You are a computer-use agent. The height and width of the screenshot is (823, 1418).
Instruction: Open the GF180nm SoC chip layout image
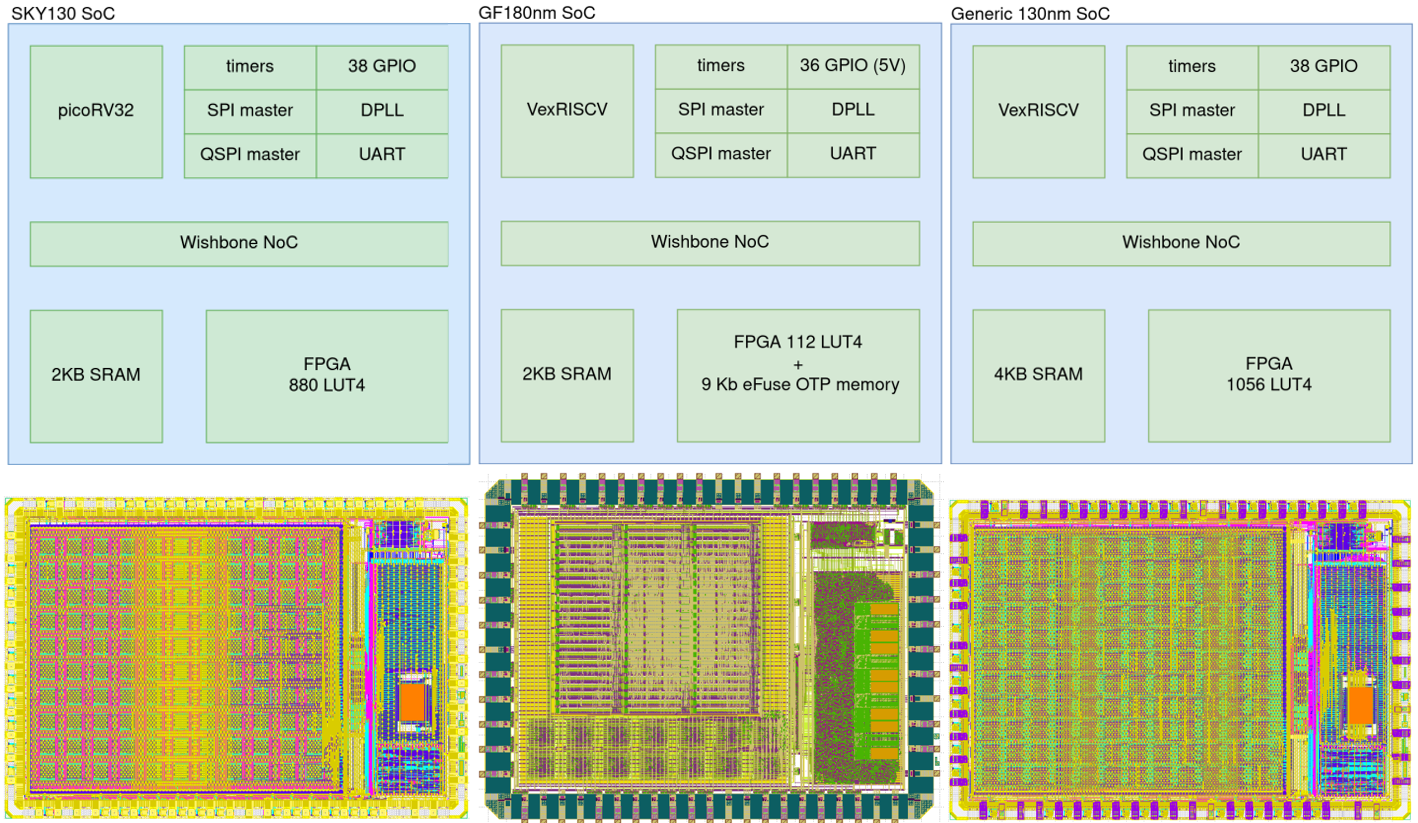710,646
